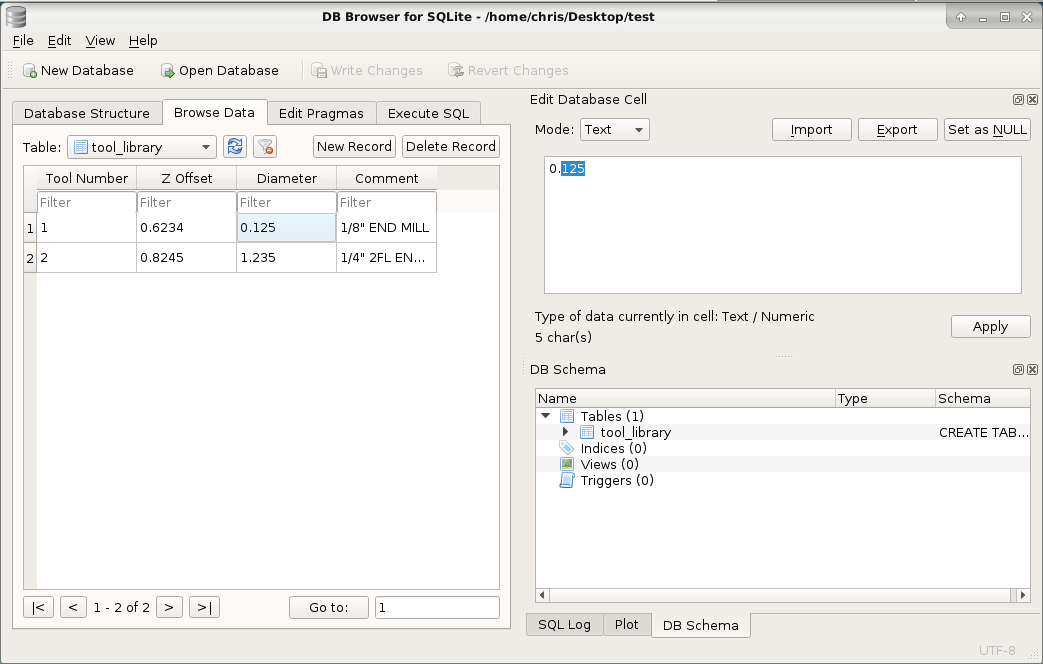Select the cell containing 0.8245
1043x664 pixels.
[186, 257]
